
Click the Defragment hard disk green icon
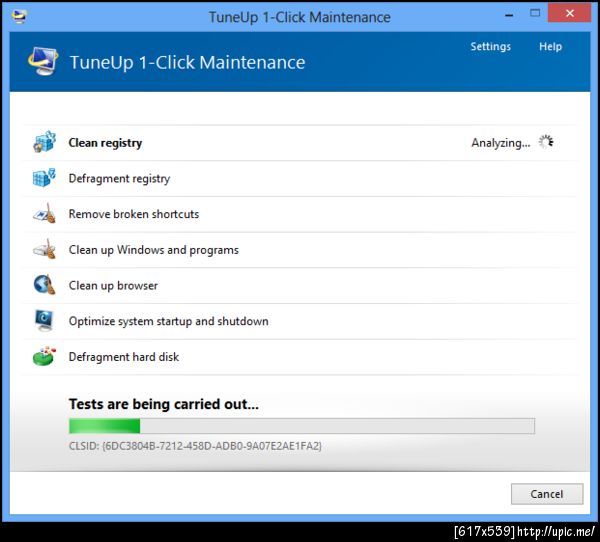click(44, 356)
